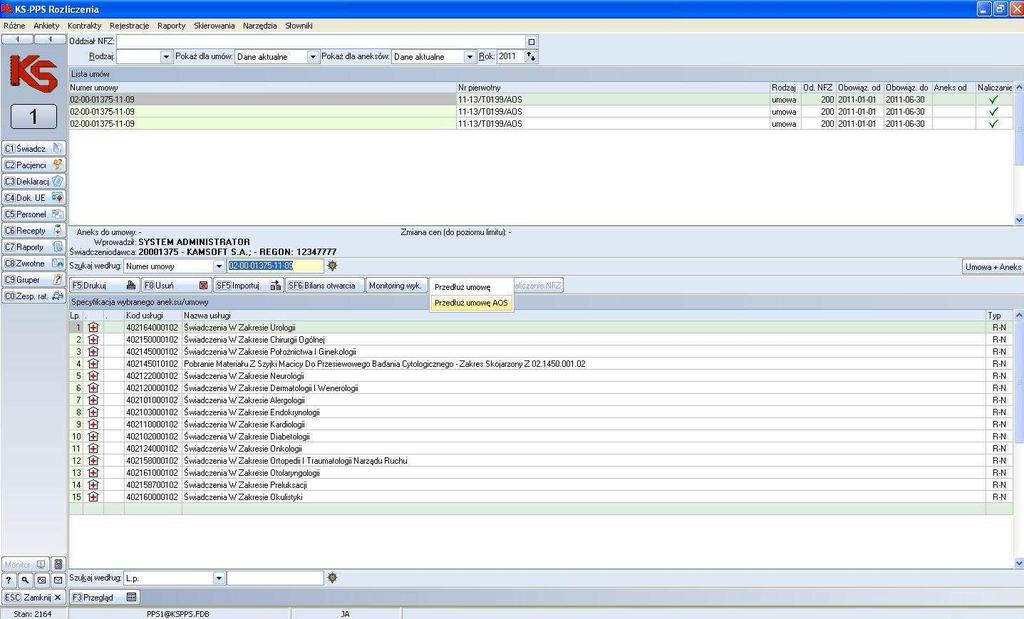
Task: Select the first contract row 02-00-01375-11-09
Action: tap(541, 99)
